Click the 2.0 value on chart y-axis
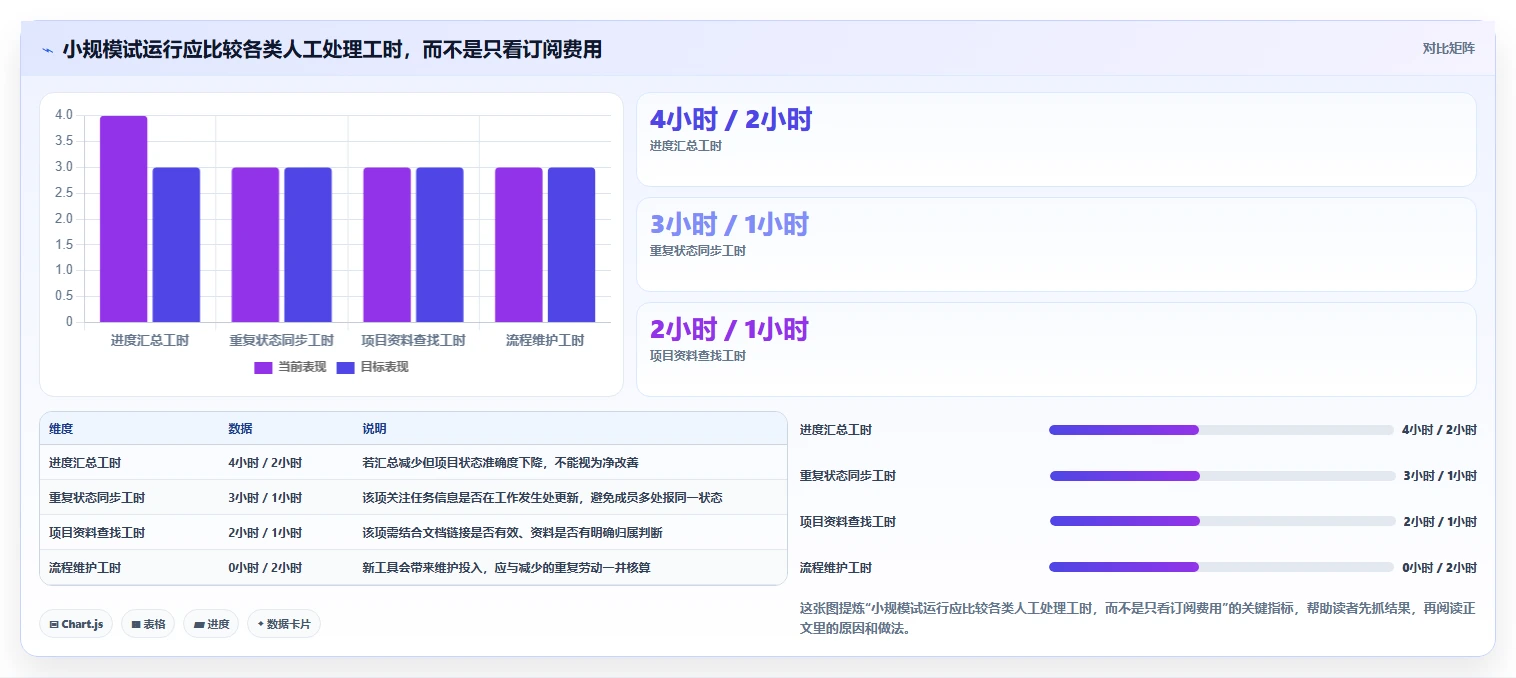This screenshot has width=1516, height=678. click(x=64, y=219)
